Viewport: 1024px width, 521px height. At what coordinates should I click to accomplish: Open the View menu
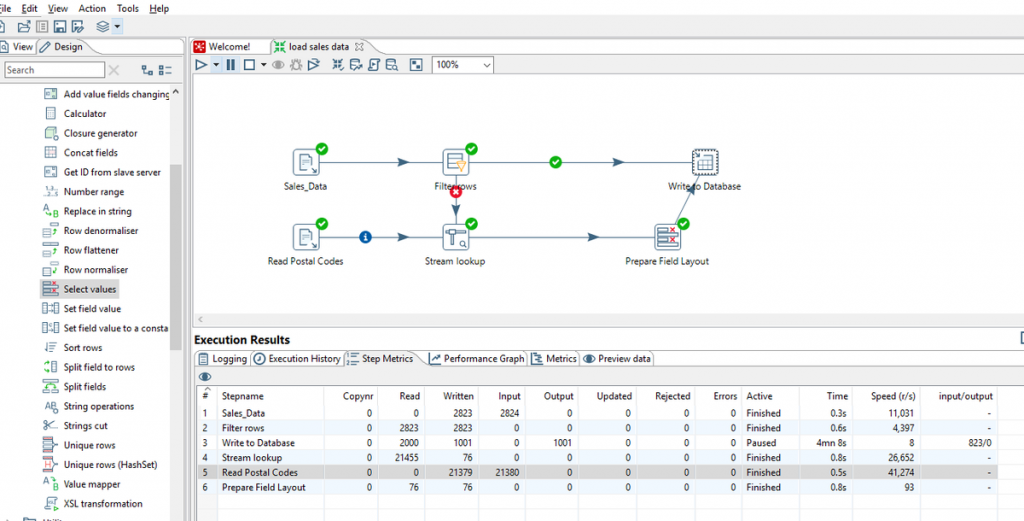(57, 8)
